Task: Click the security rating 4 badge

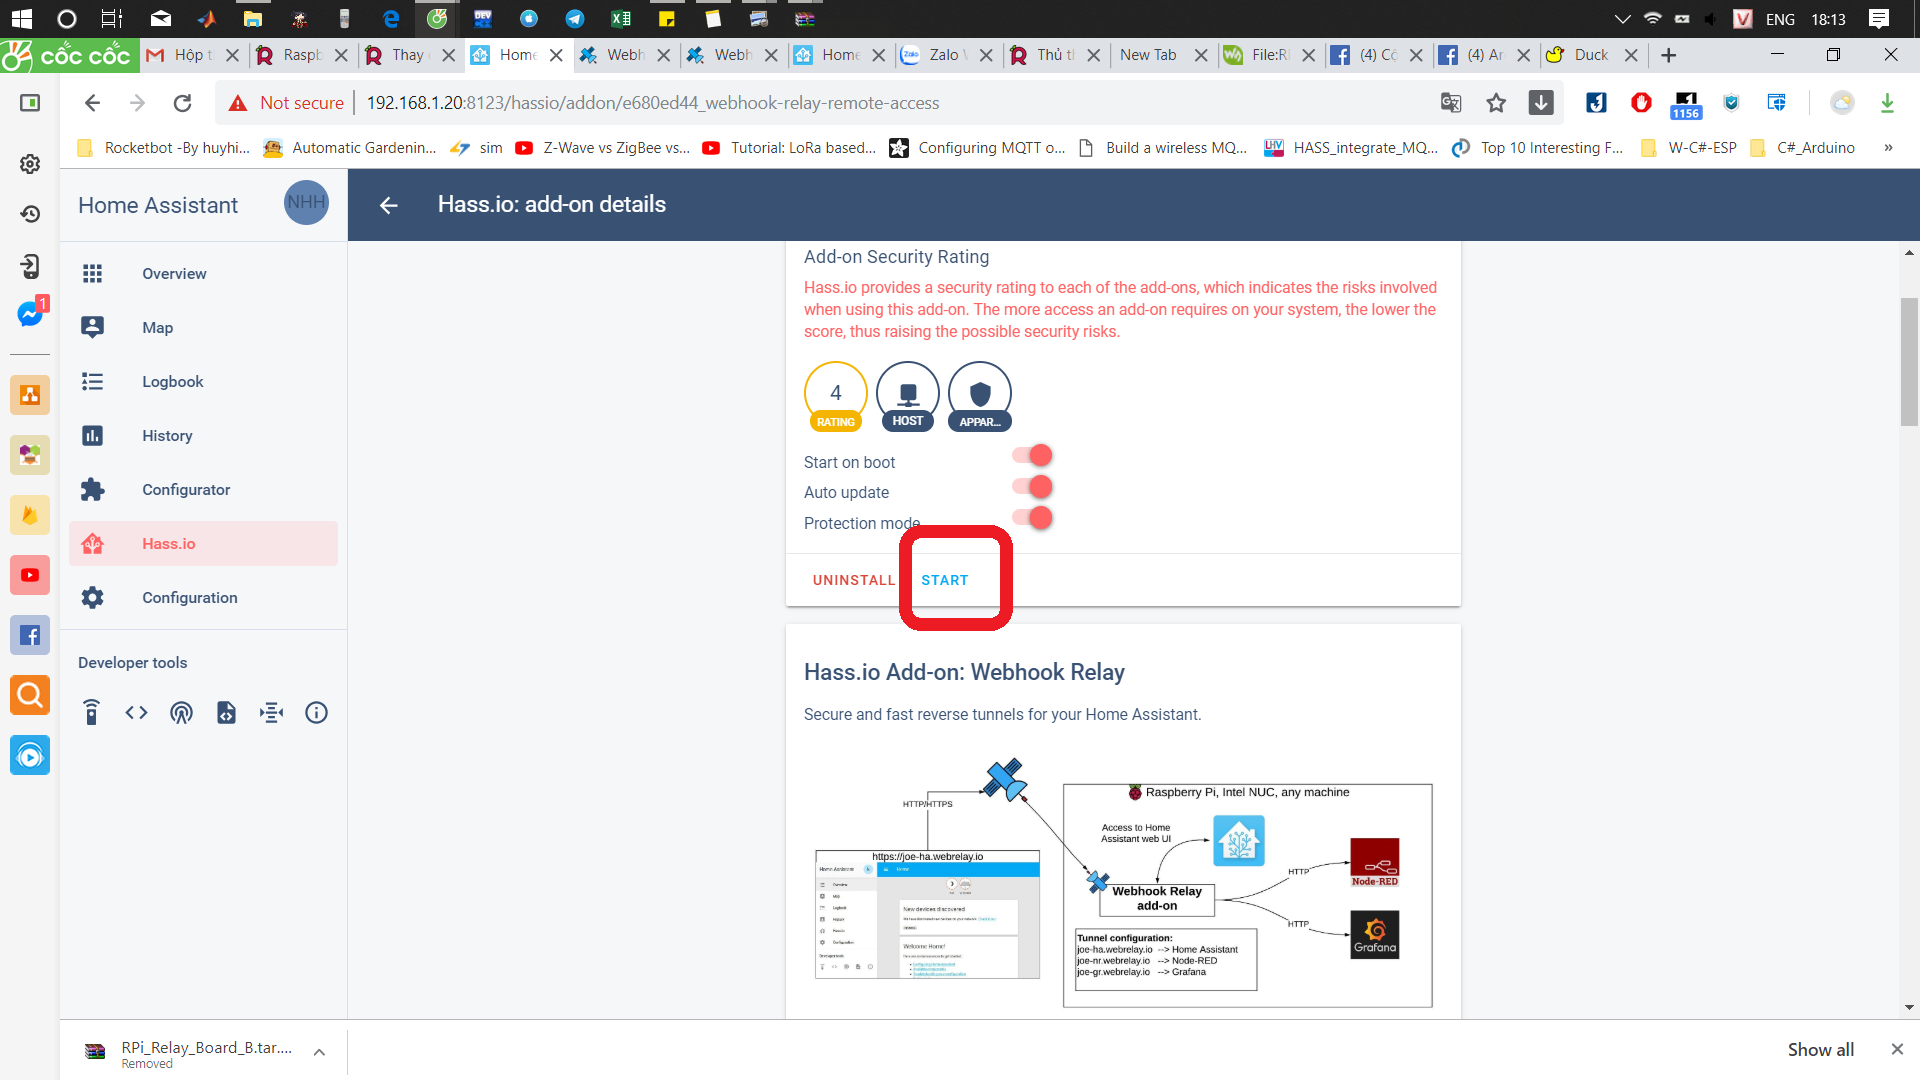Action: pos(836,396)
